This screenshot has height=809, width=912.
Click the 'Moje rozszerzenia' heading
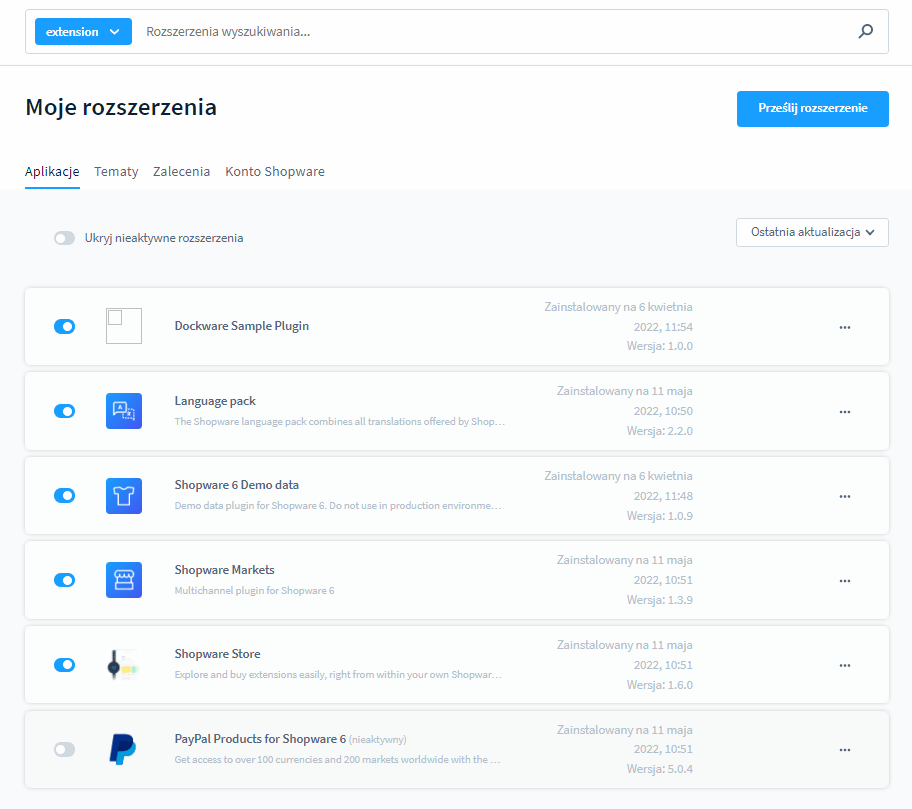(x=121, y=108)
